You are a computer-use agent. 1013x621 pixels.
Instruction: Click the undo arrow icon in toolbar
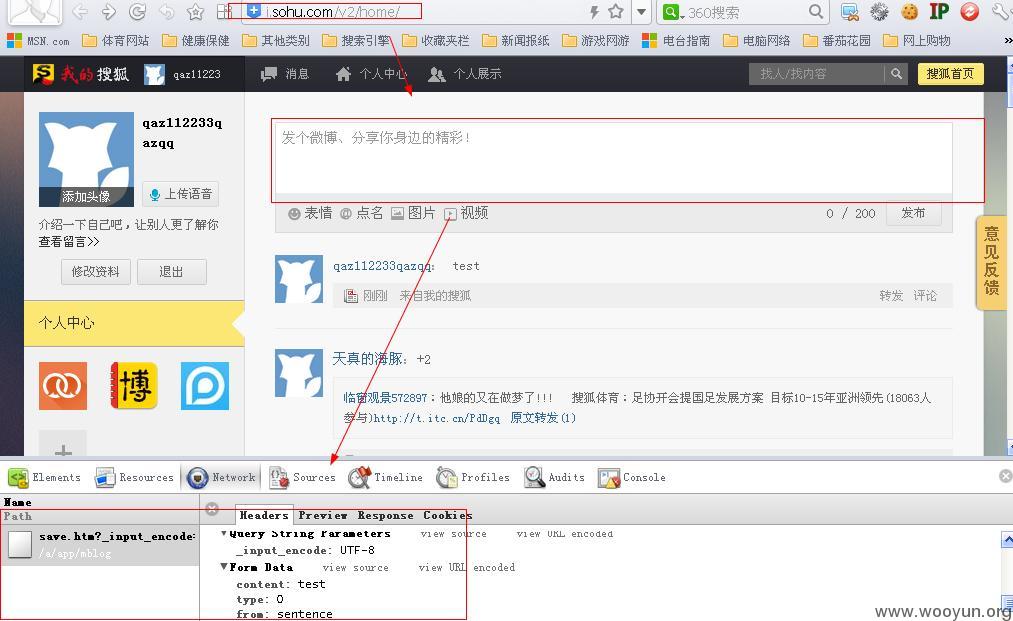(167, 12)
